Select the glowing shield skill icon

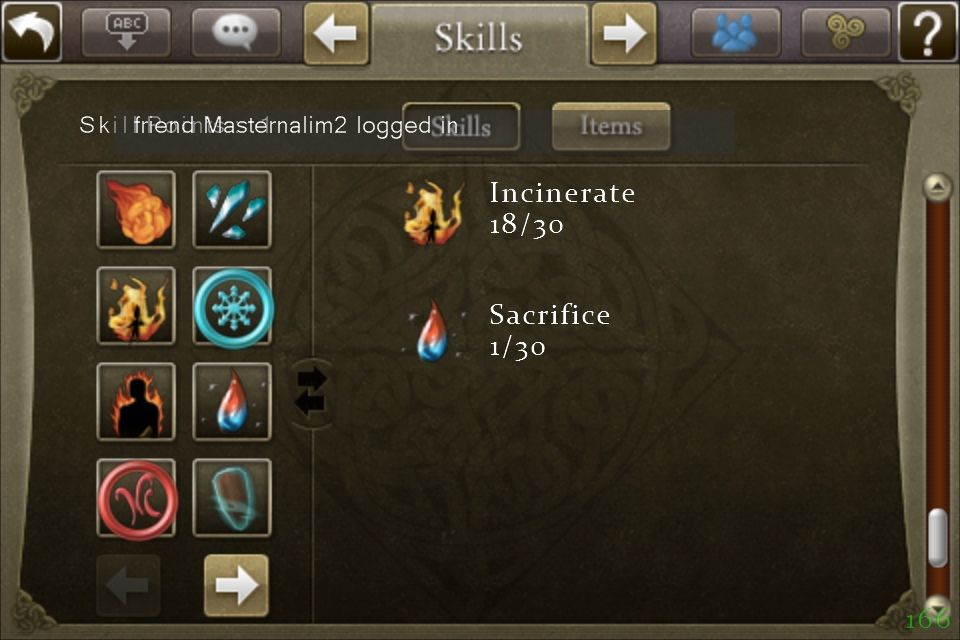tap(232, 498)
